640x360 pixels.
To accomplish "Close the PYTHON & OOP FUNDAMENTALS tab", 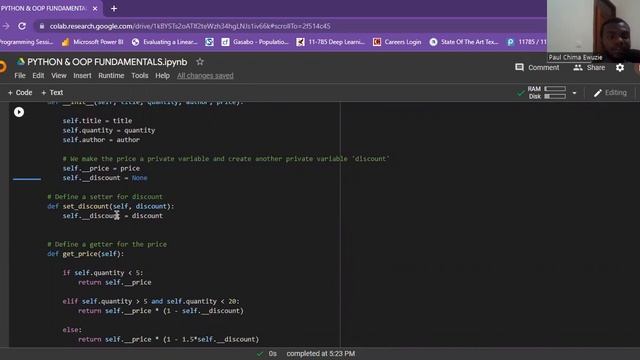I will 95,8.
